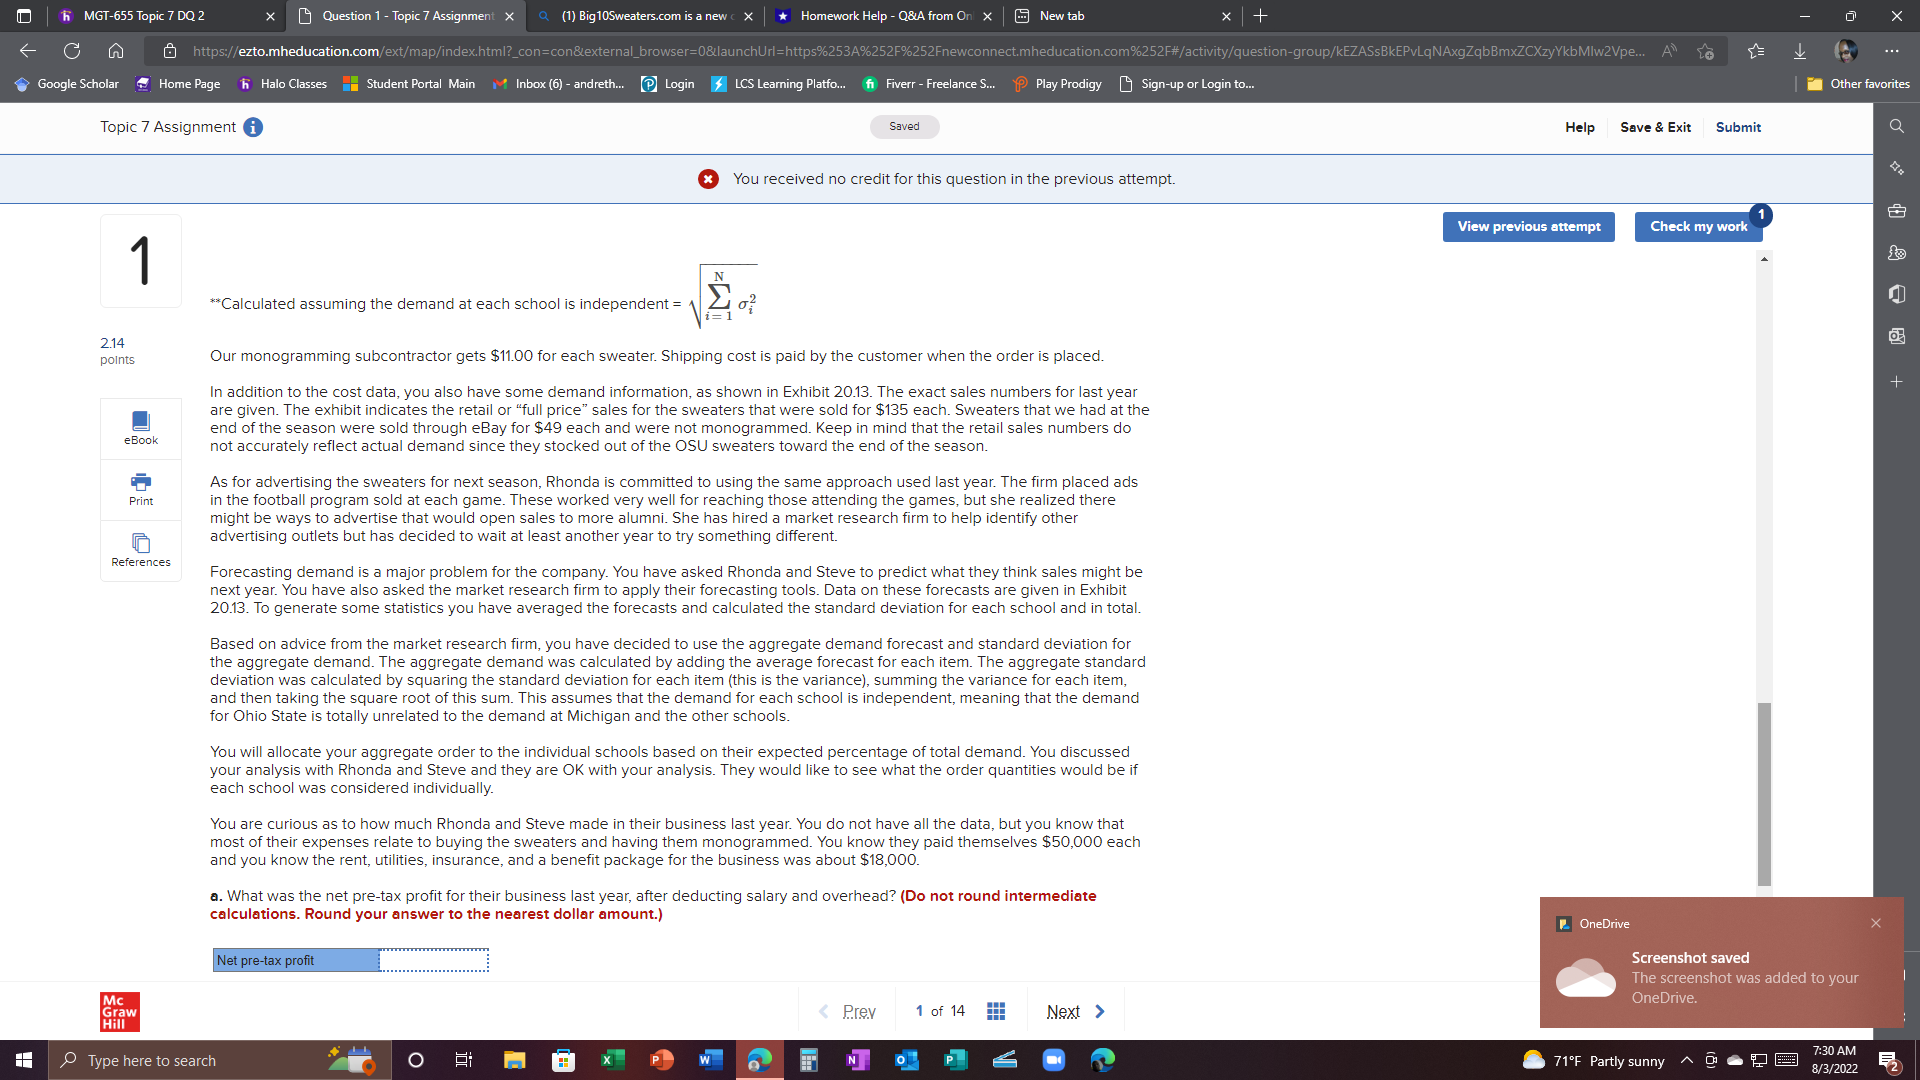Click the assignment info icon
This screenshot has height=1080, width=1920.
(x=253, y=127)
